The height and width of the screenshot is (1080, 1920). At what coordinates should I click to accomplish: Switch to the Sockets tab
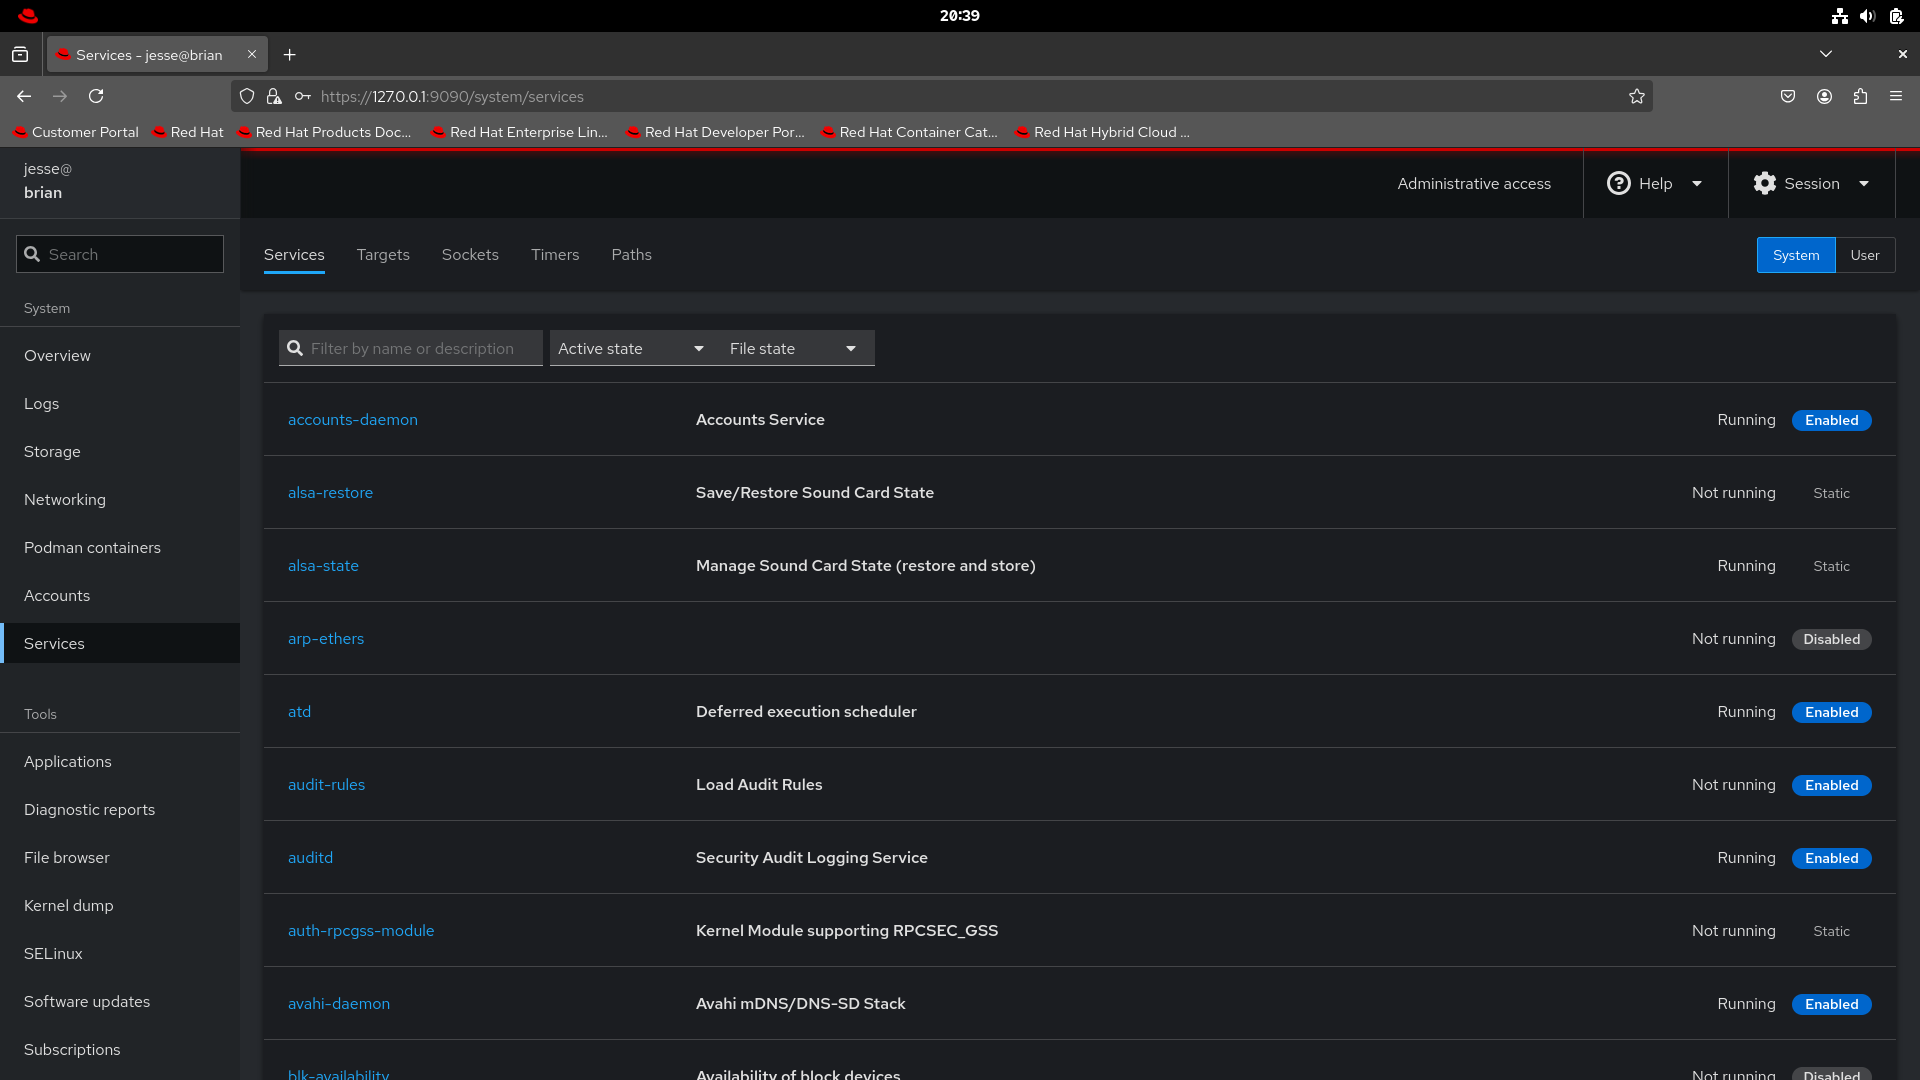[x=470, y=255]
